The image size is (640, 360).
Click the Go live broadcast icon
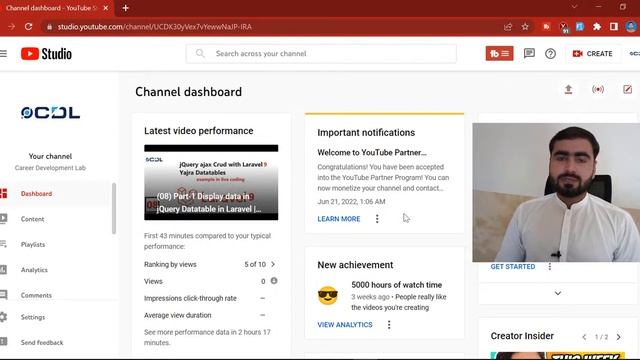tap(598, 89)
